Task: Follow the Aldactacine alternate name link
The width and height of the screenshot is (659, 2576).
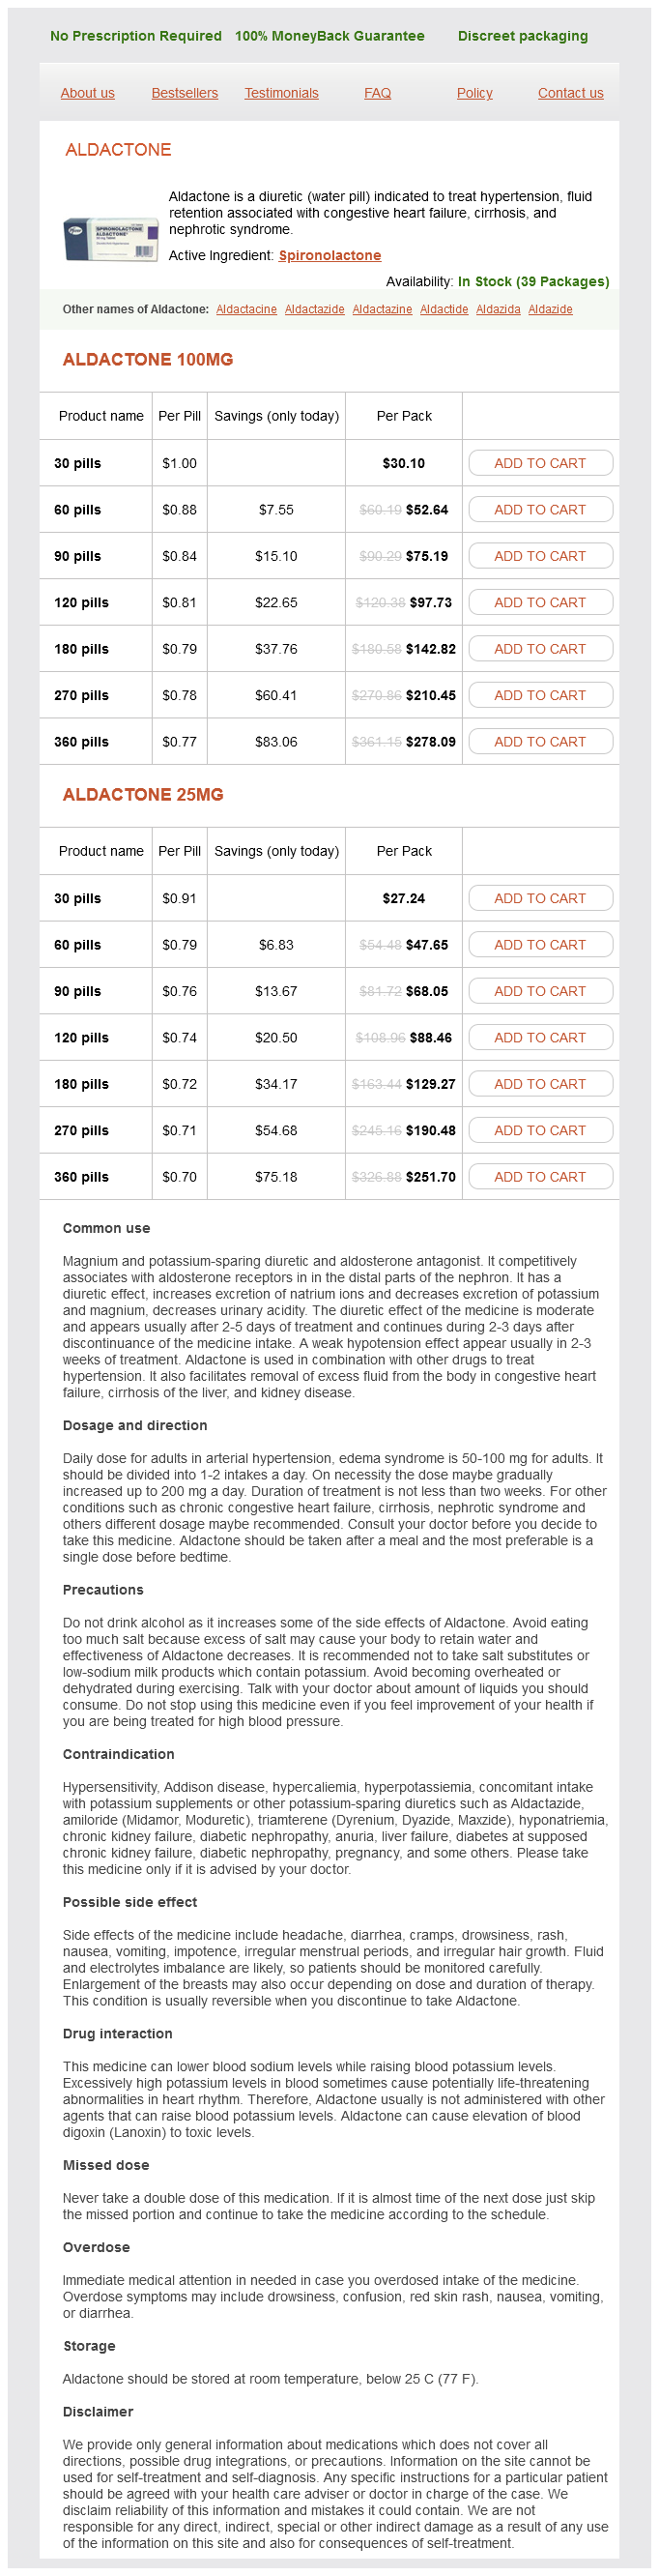Action: click(246, 309)
